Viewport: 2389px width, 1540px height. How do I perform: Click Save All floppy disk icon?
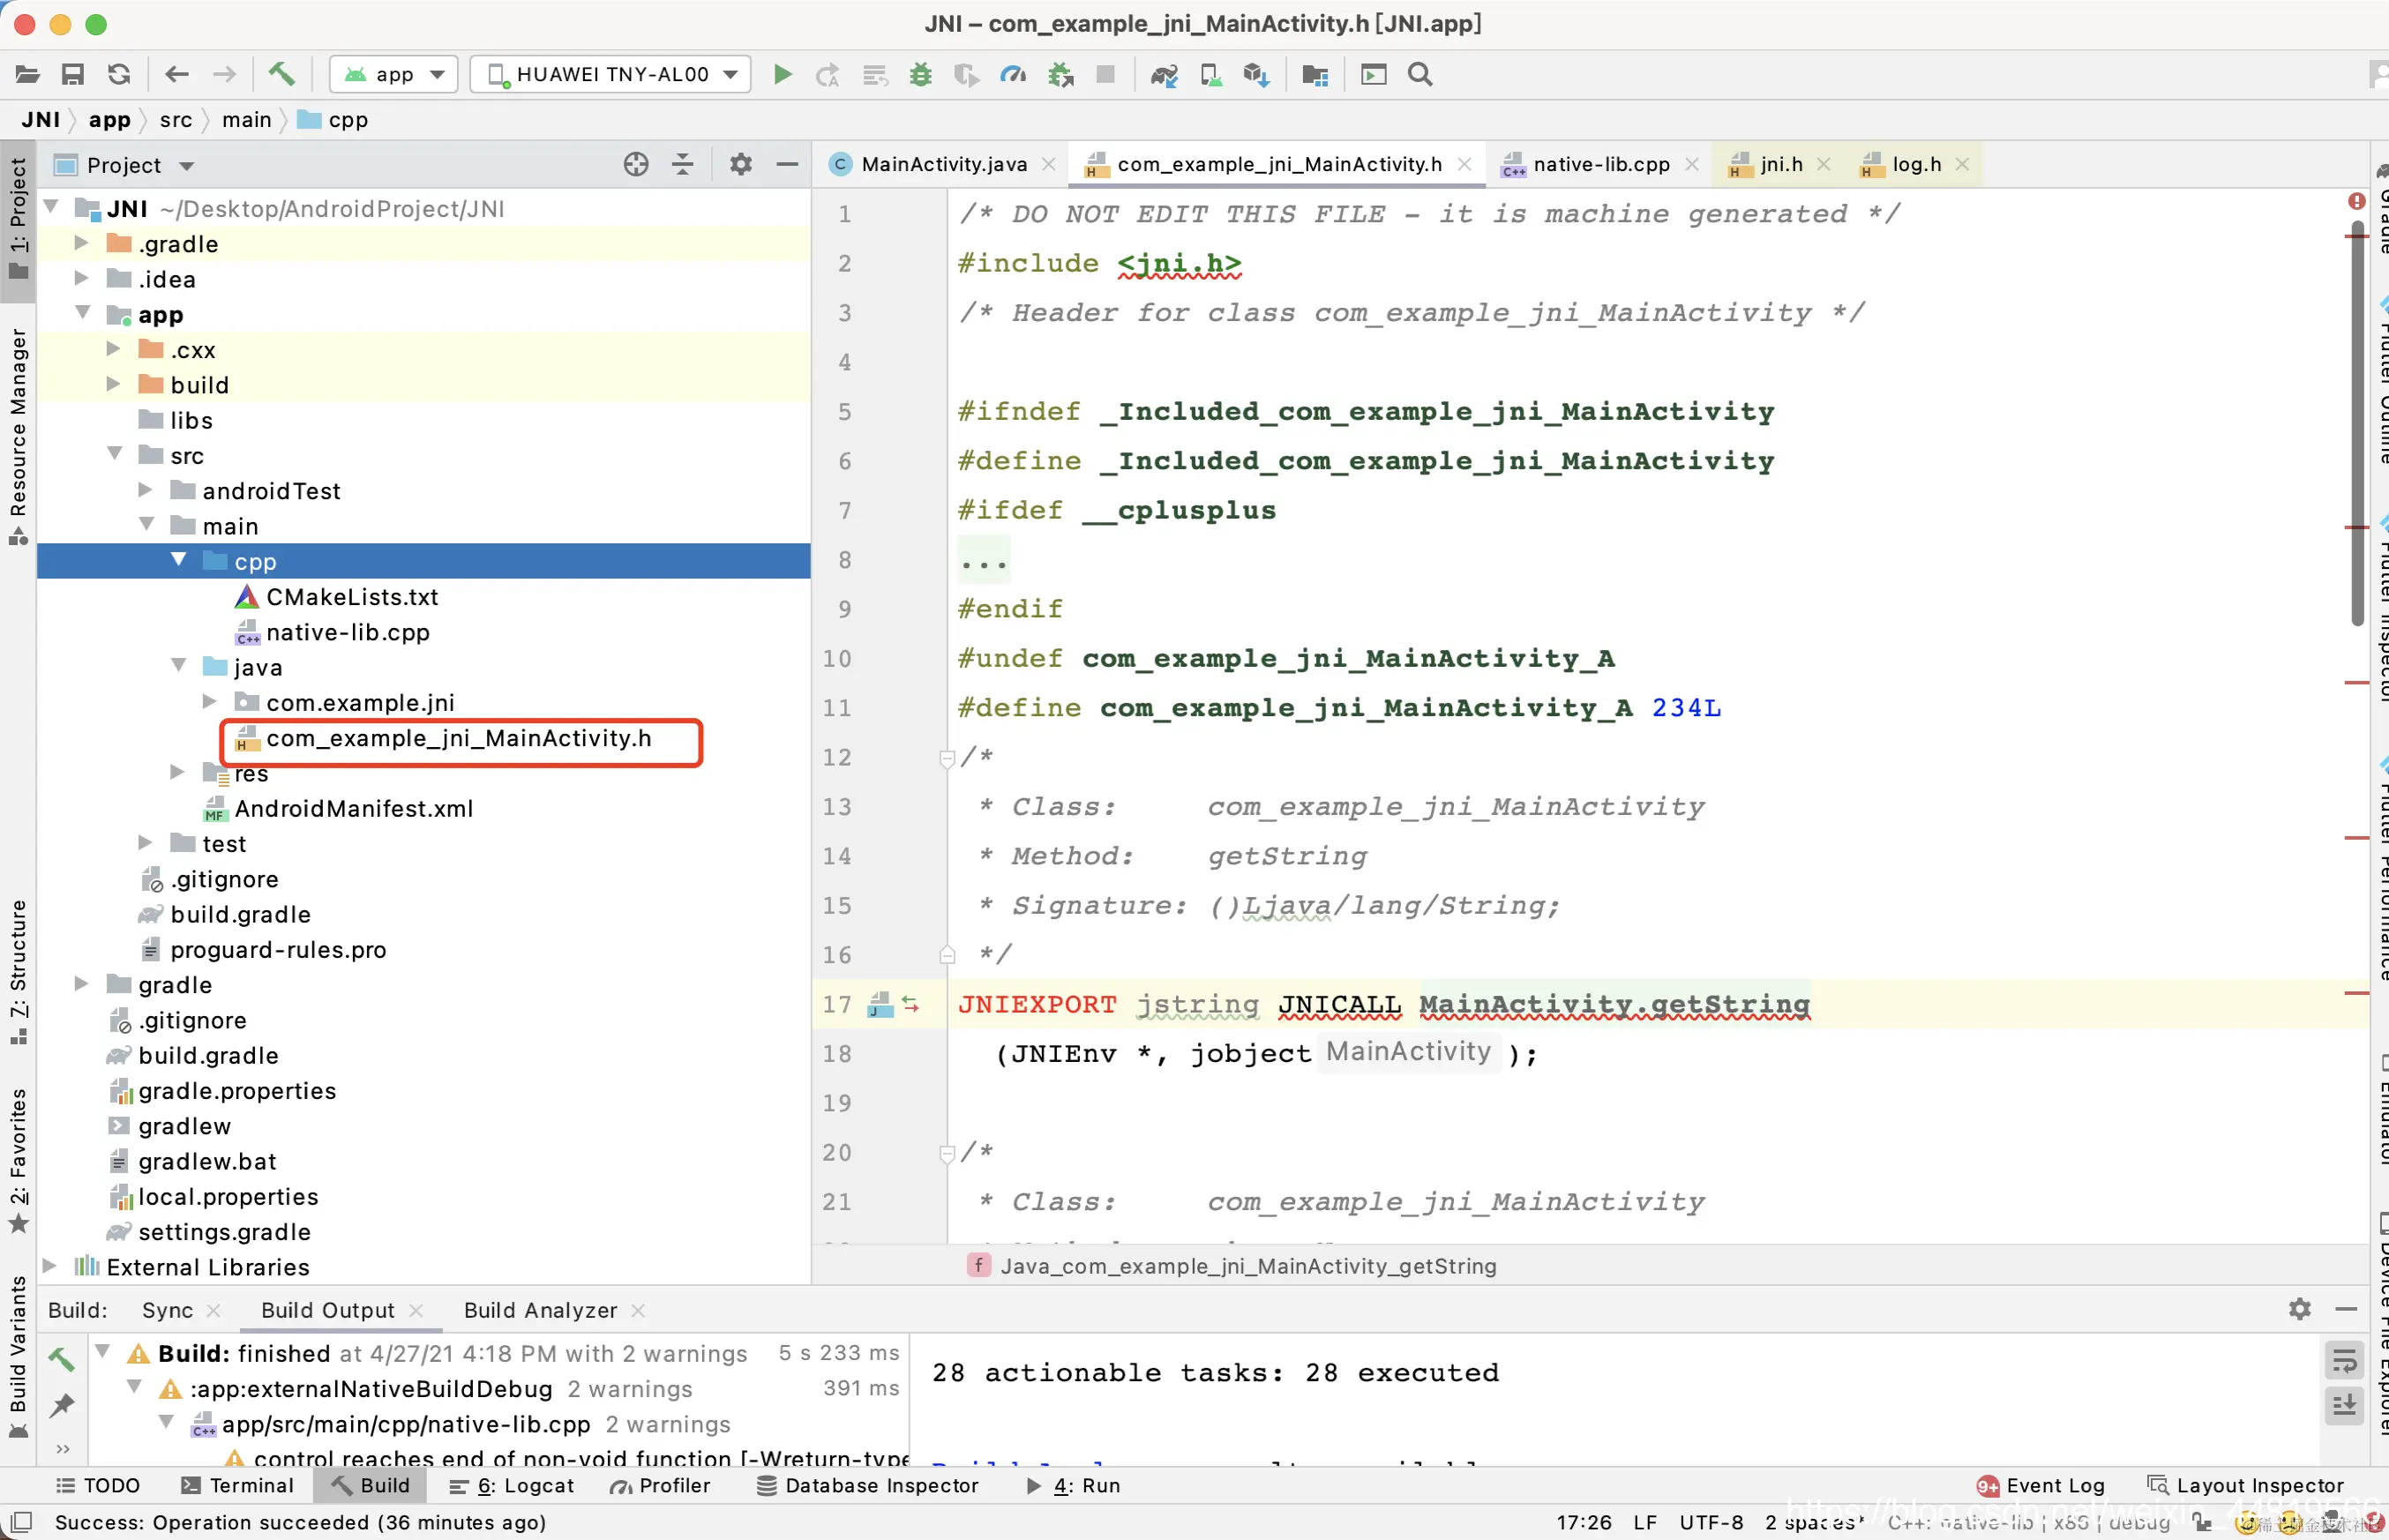[72, 74]
